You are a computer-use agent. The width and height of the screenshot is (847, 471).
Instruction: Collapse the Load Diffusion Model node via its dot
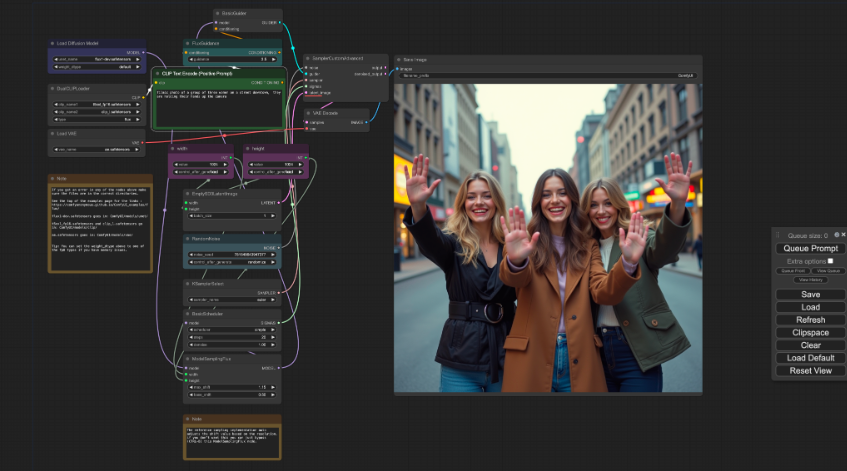point(52,43)
